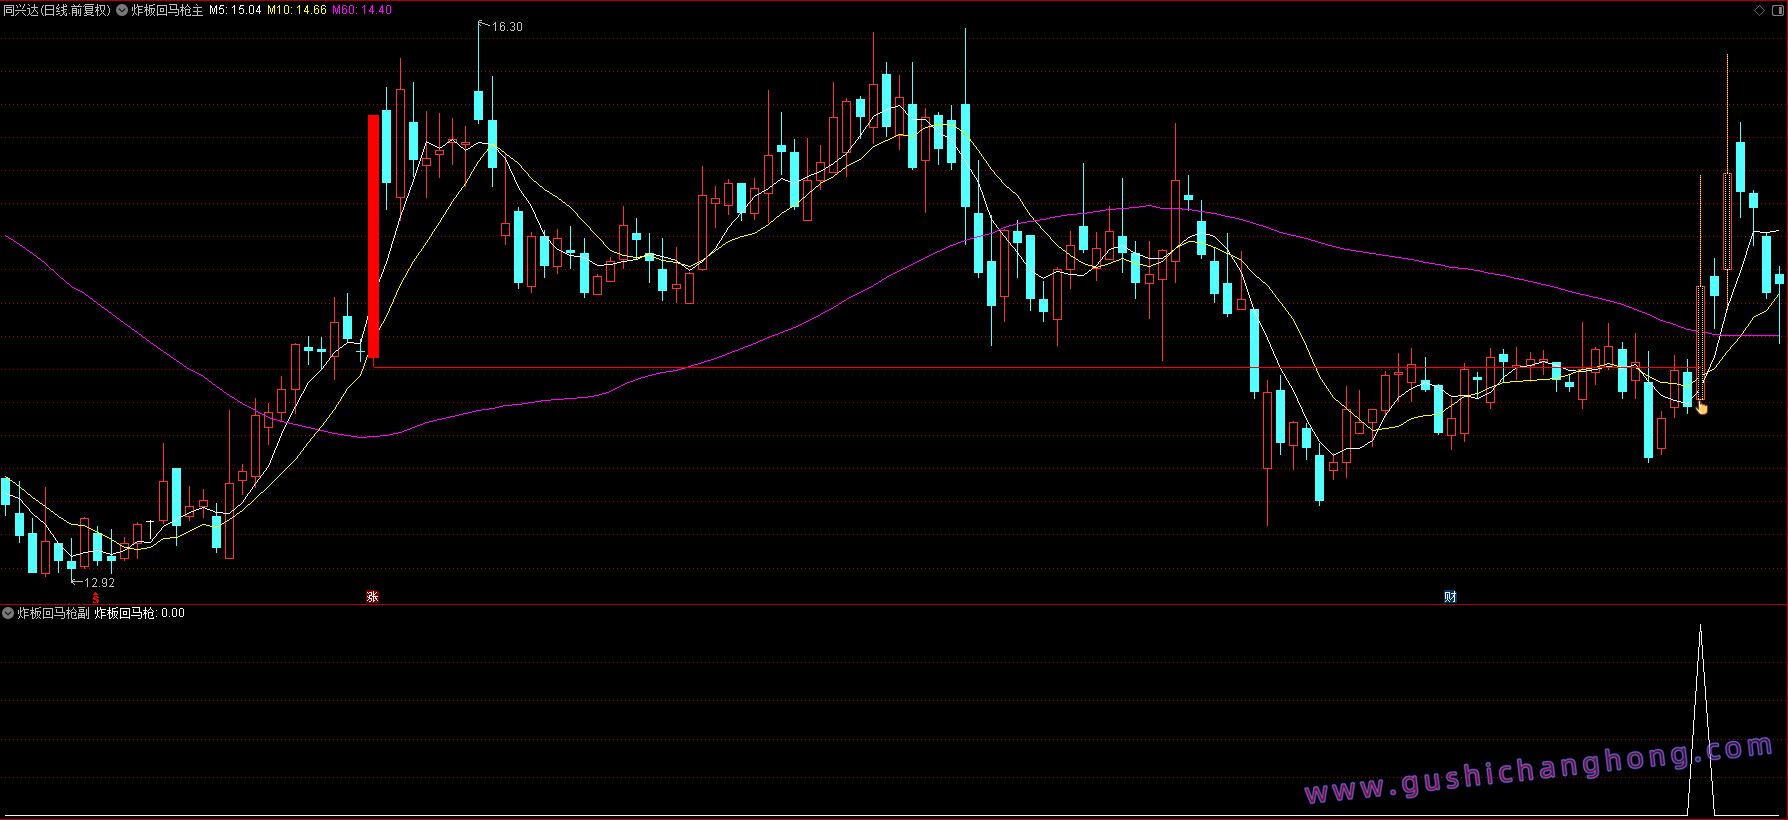Click the blue 财 marker icon
Screen dimensions: 1788x820
[1450, 597]
